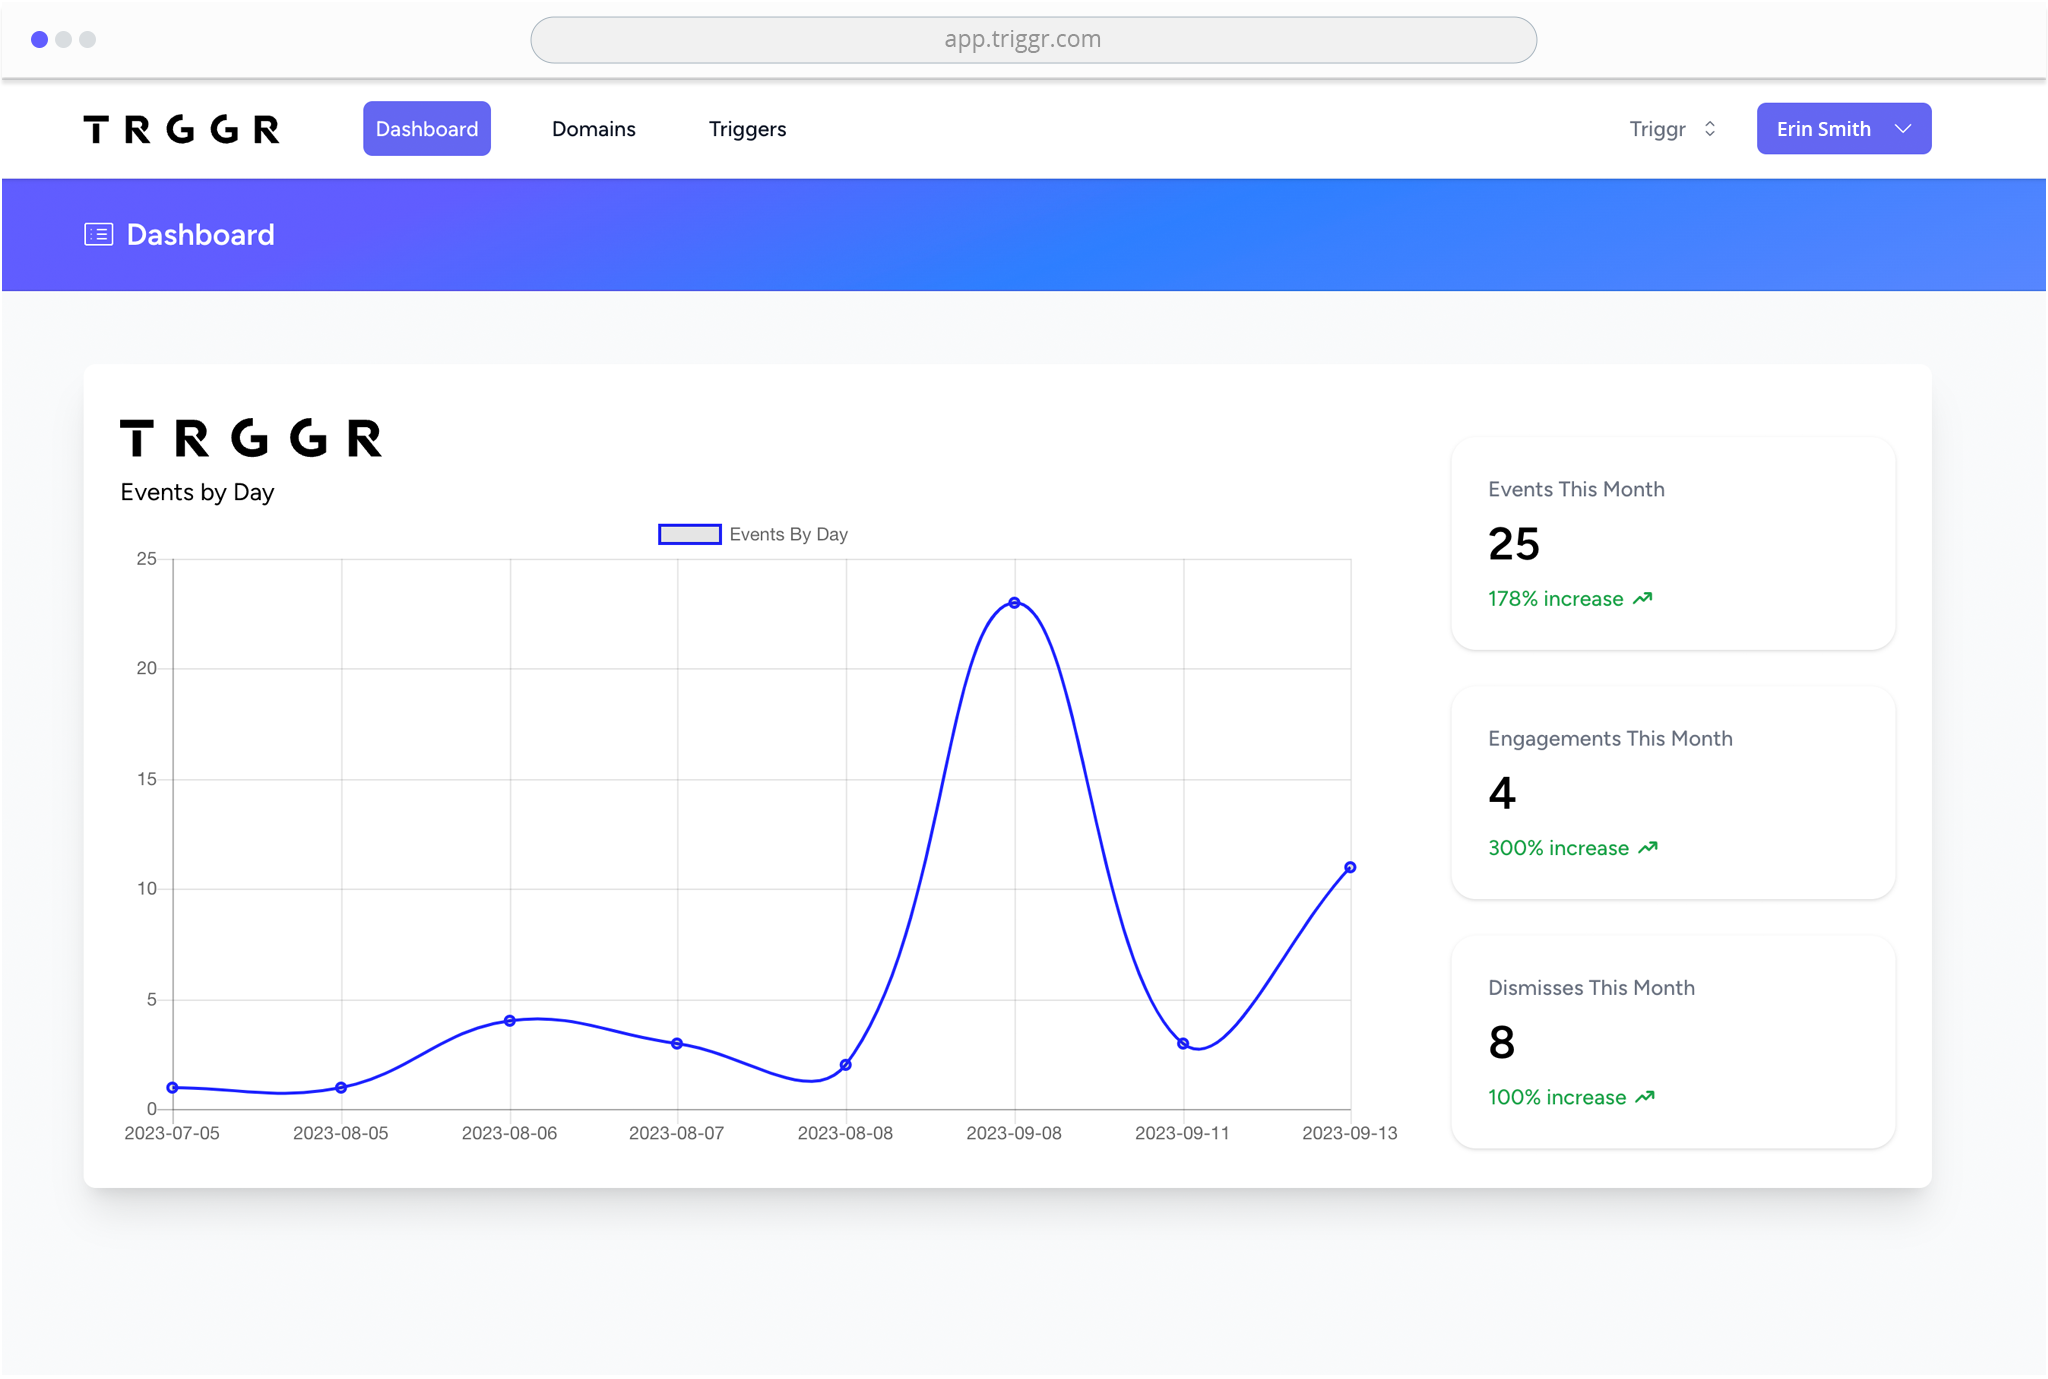
Task: Click the Dismisses value 8
Action: coord(1501,1042)
